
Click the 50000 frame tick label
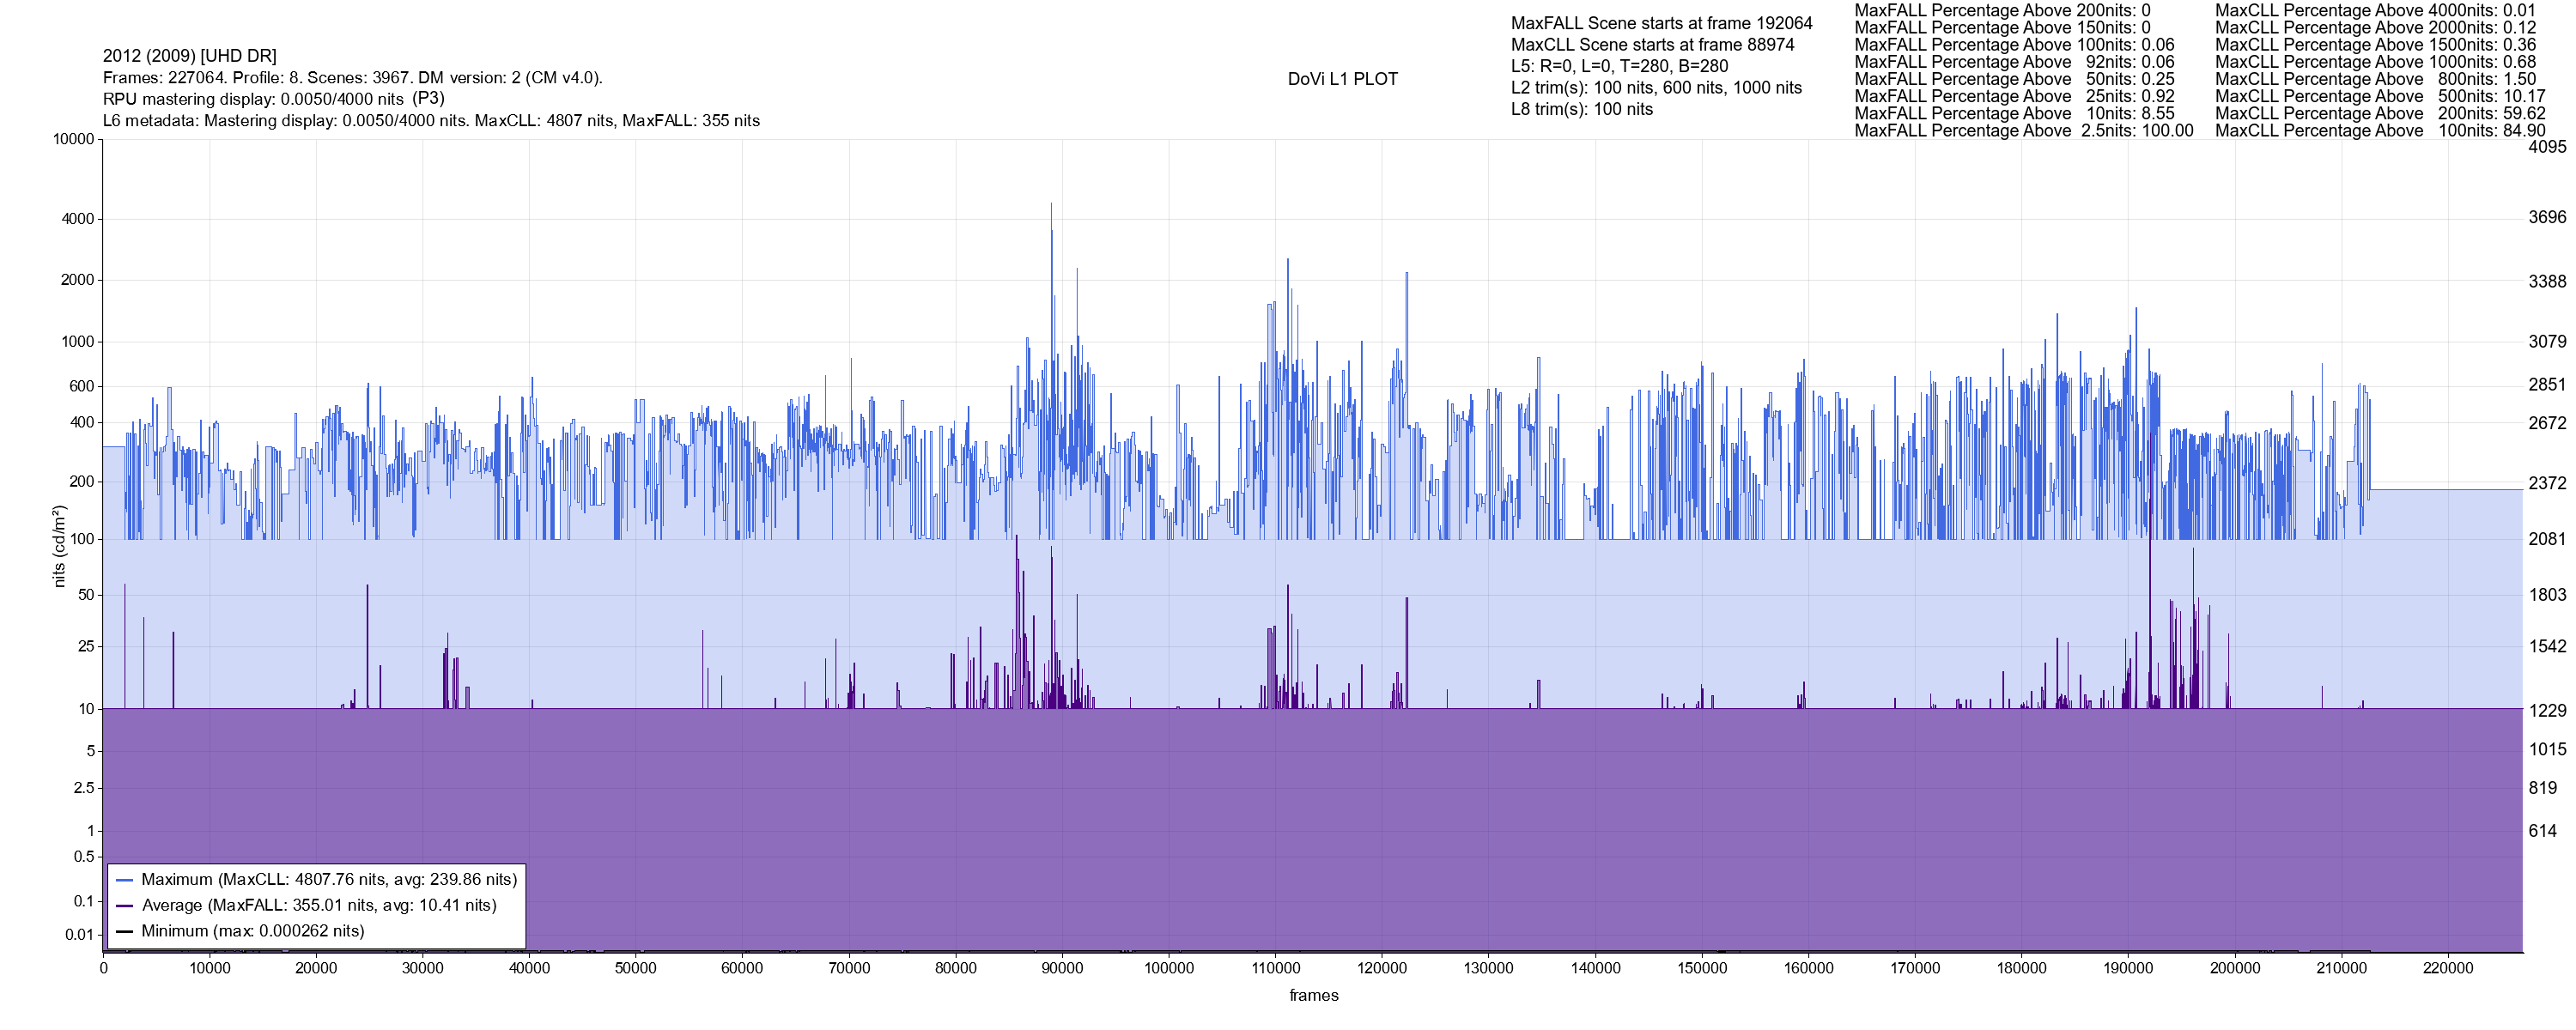click(x=635, y=968)
